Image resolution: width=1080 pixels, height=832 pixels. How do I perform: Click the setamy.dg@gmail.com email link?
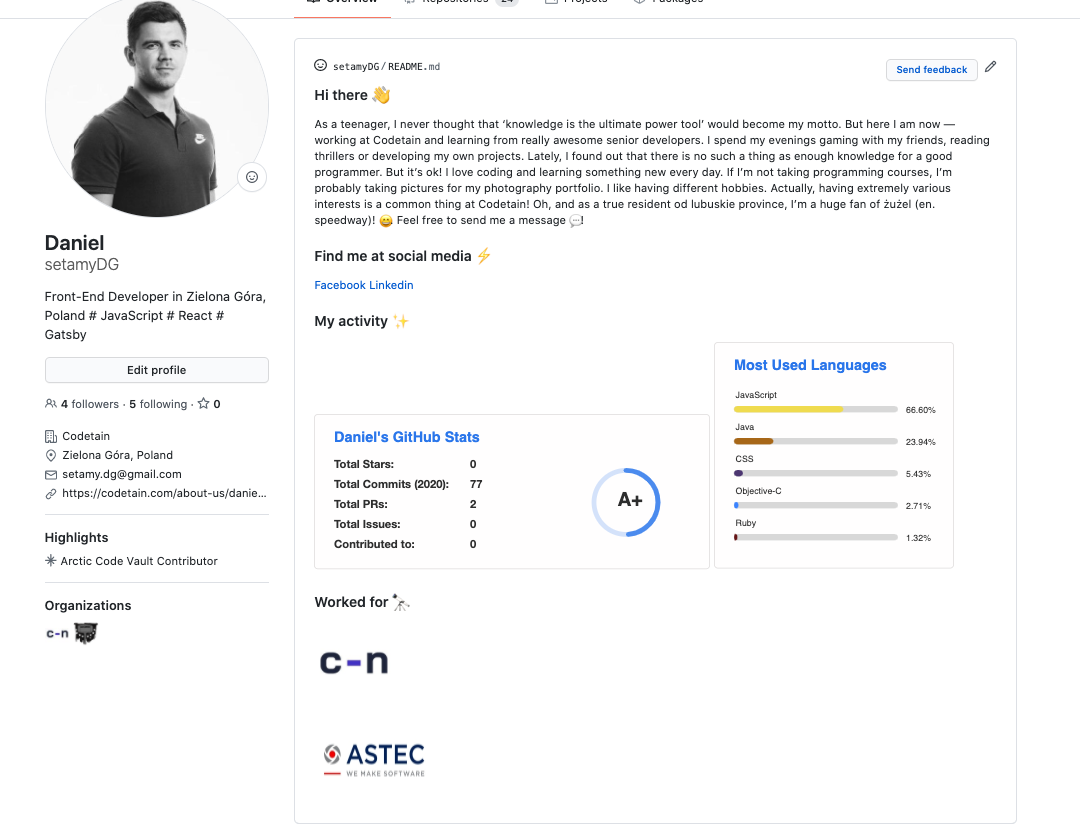tap(122, 474)
